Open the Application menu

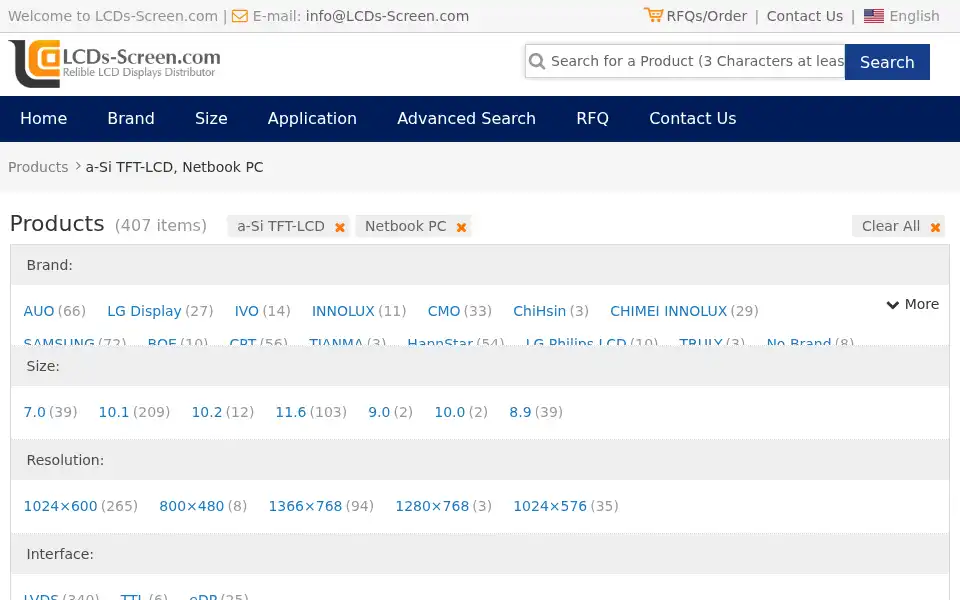312,118
